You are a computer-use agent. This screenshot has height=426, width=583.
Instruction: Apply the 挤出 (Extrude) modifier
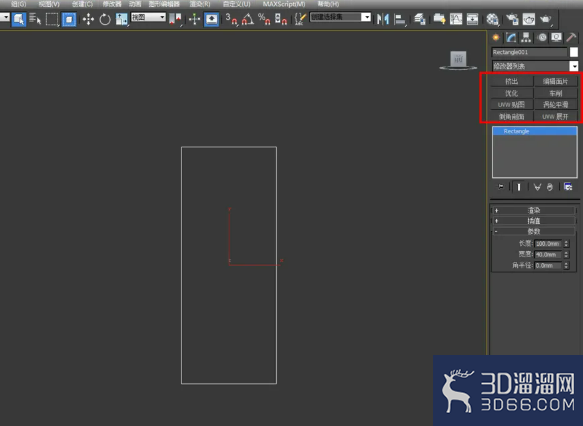(x=512, y=81)
